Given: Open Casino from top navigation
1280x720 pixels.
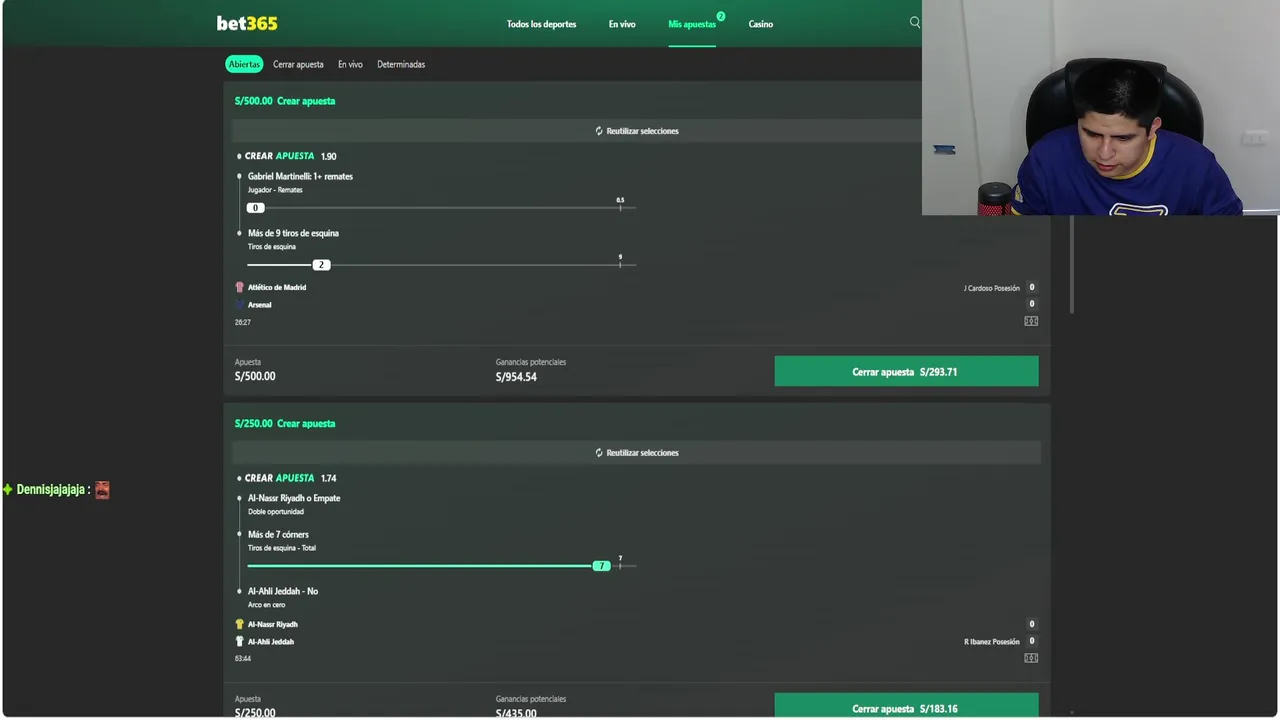Looking at the screenshot, I should [760, 24].
